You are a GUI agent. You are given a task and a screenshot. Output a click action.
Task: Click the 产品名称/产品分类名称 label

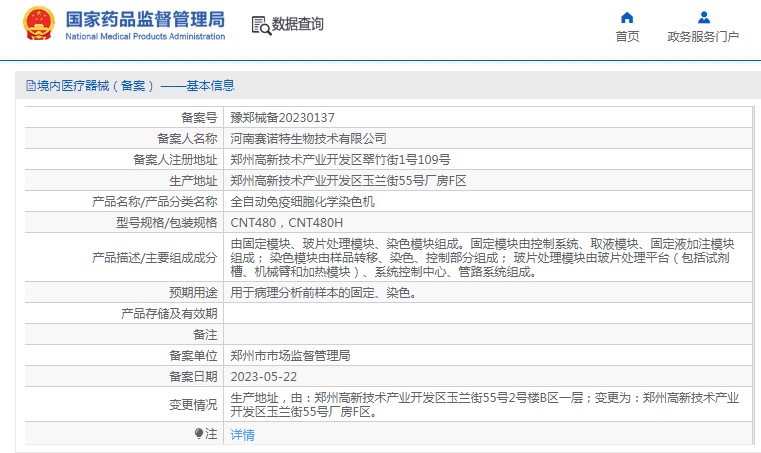154,201
